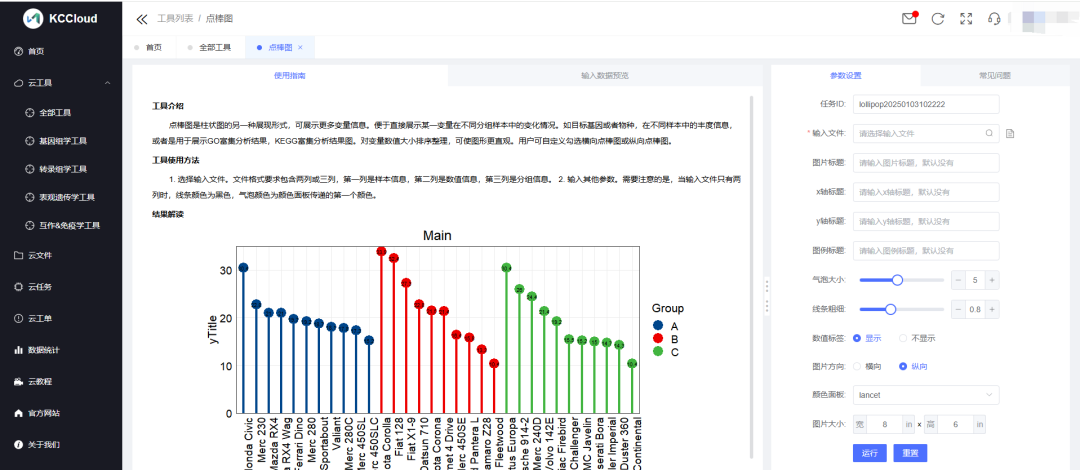Click the 云任务 icon in sidebar

(19, 287)
